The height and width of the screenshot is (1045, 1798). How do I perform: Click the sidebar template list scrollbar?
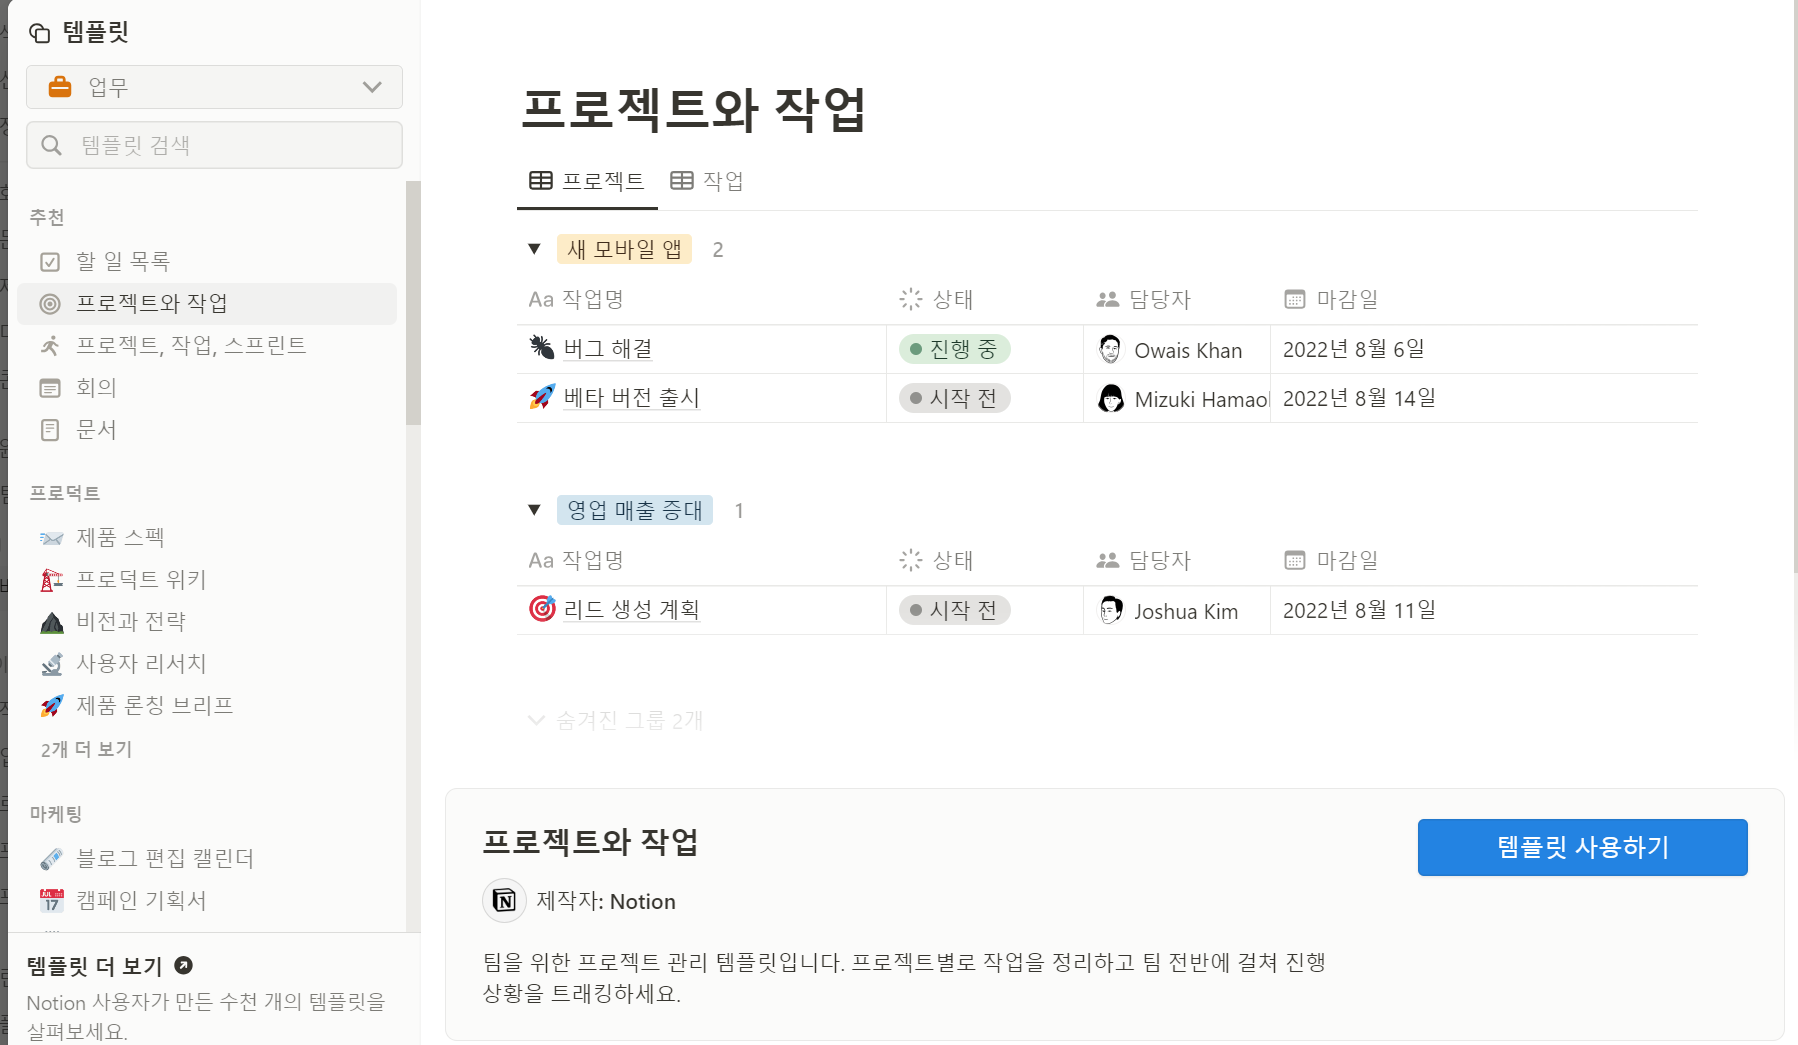click(413, 303)
